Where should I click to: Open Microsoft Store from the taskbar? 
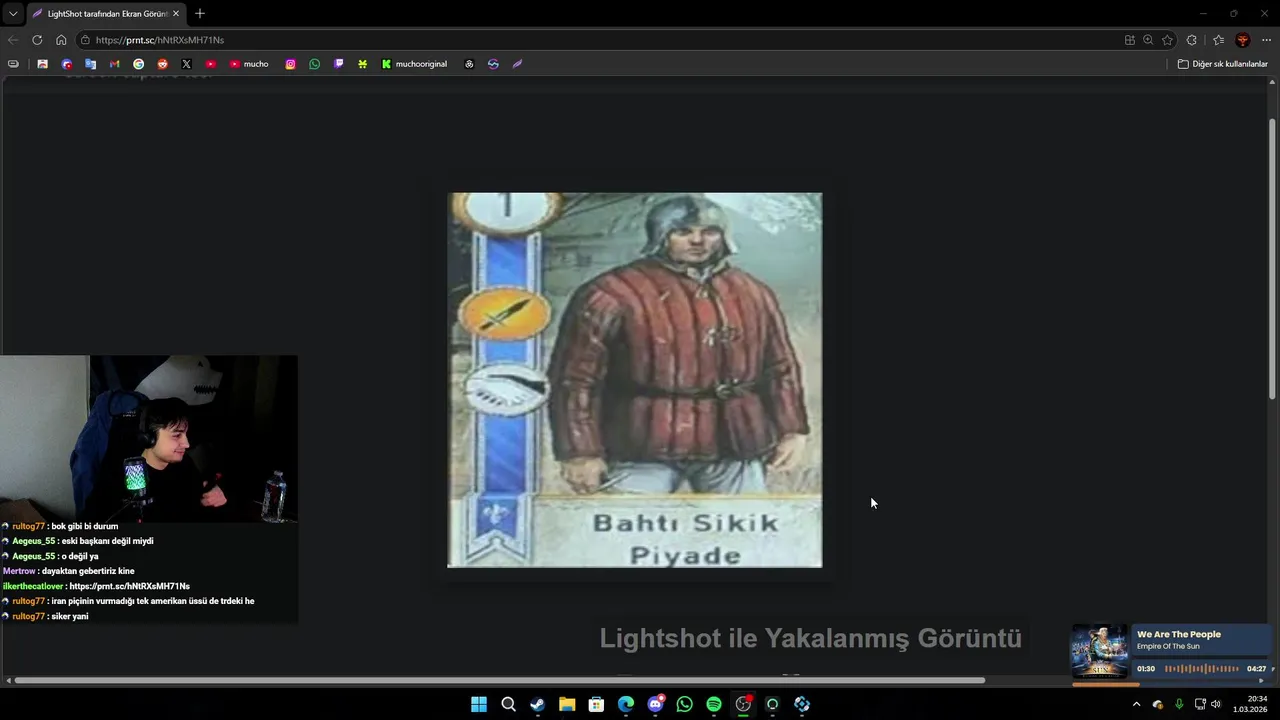pyautogui.click(x=596, y=704)
